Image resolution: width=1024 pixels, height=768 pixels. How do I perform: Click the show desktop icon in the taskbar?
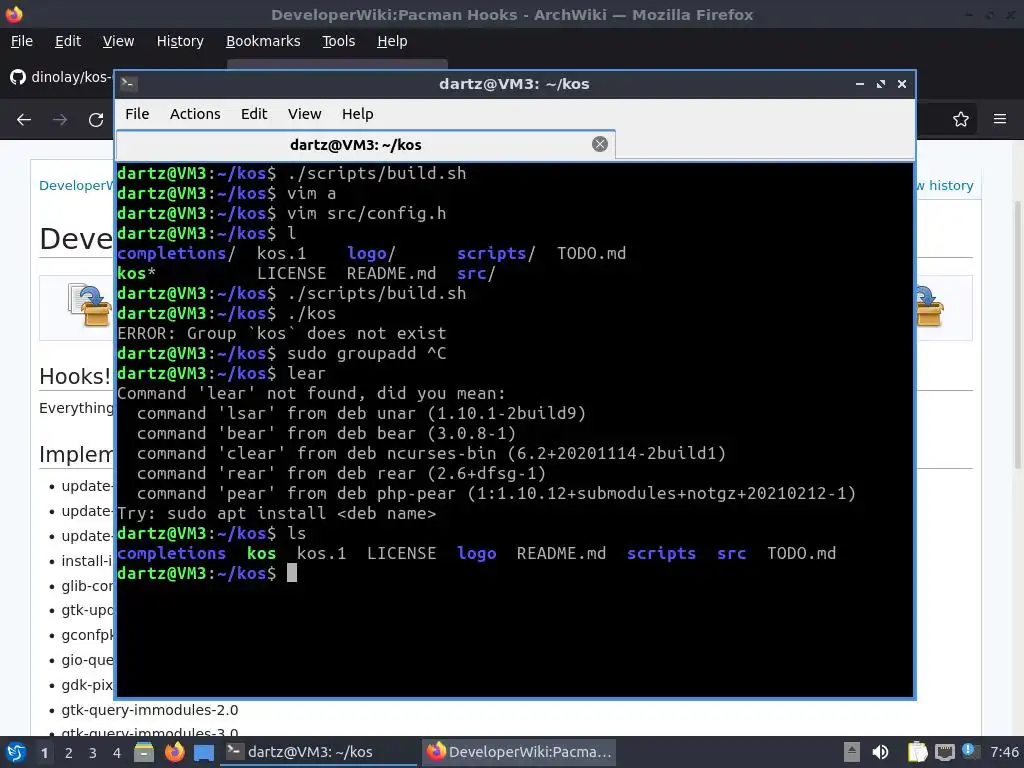pos(204,753)
